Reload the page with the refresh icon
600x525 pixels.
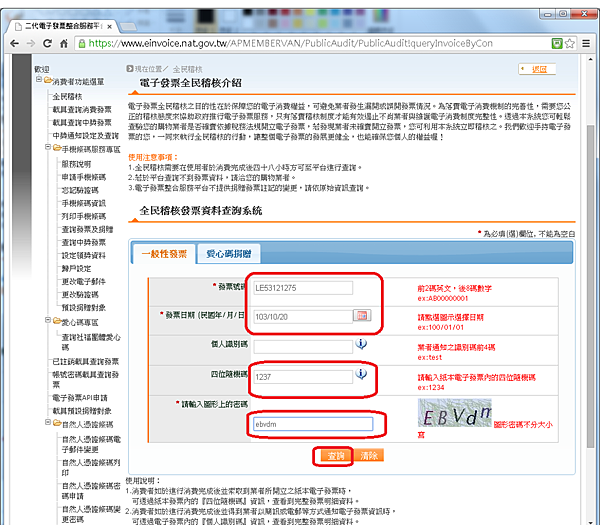click(x=47, y=44)
